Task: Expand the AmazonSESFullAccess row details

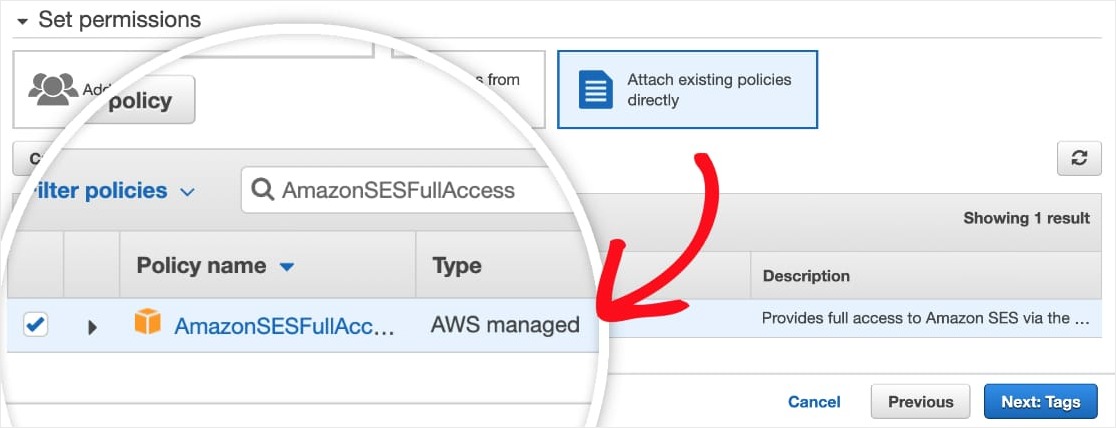Action: (92, 326)
